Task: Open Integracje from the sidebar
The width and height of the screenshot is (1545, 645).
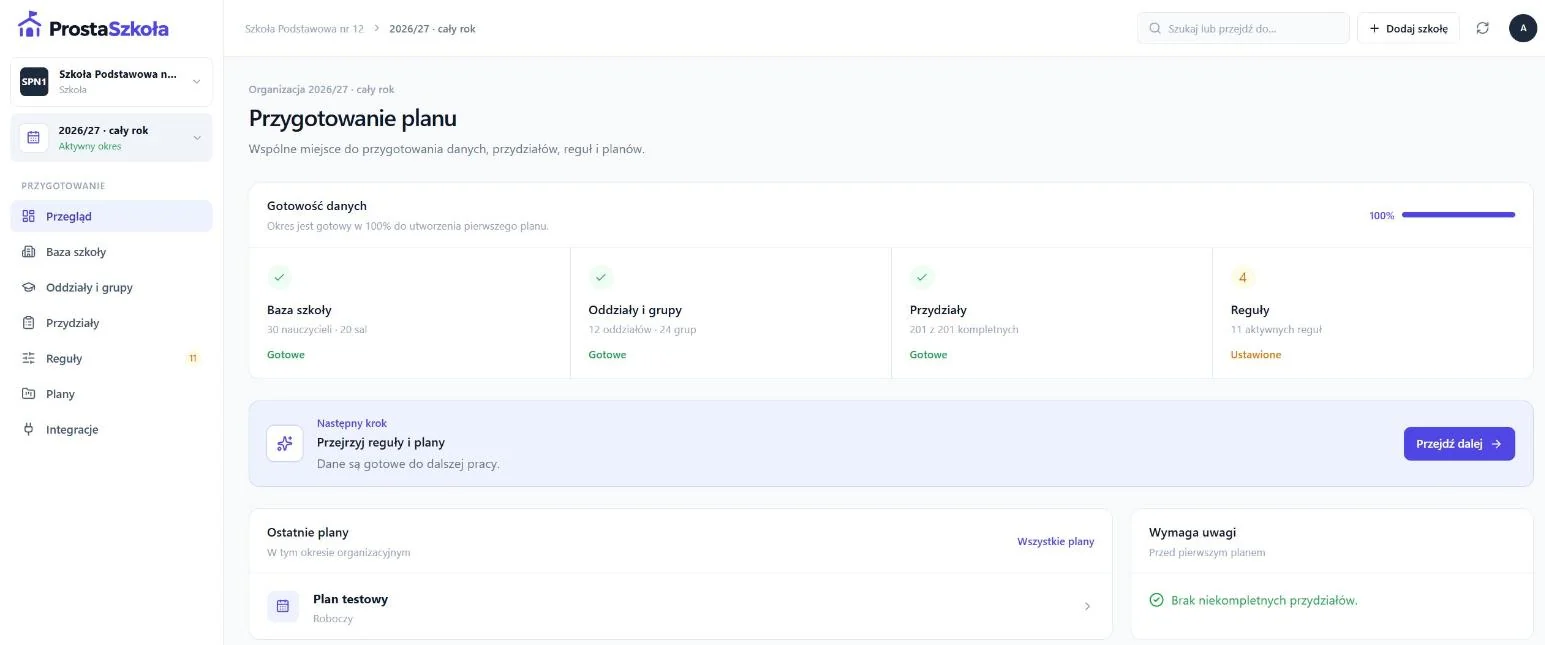Action: (112, 429)
